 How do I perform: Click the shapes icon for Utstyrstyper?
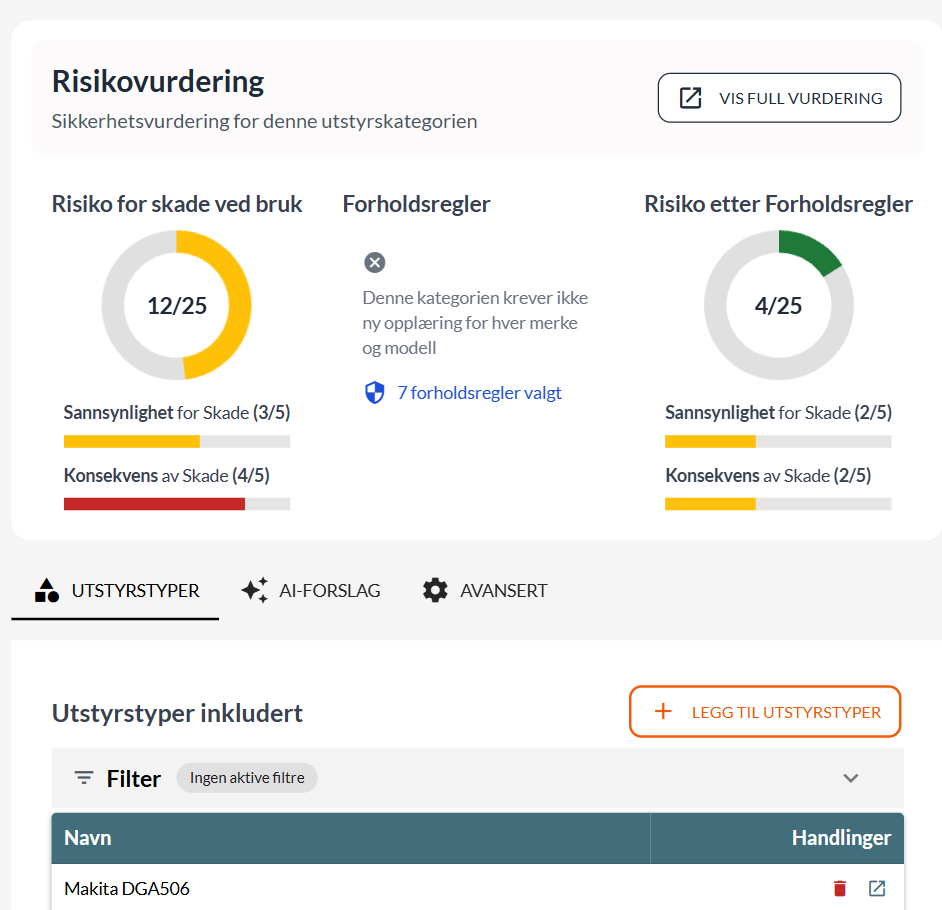tap(47, 590)
